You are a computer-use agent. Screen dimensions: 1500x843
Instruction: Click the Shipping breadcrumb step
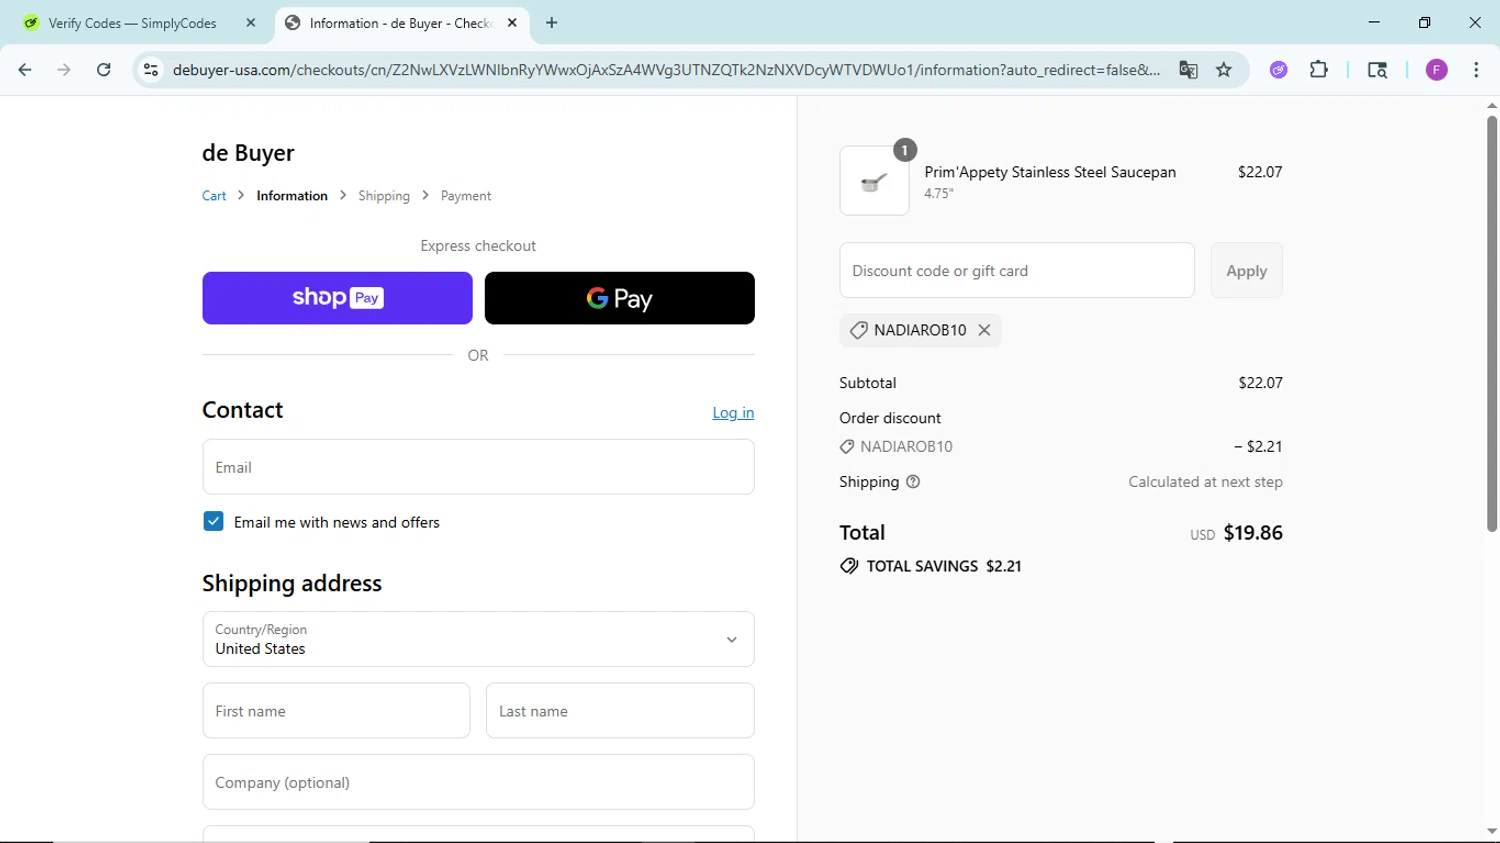click(x=384, y=196)
